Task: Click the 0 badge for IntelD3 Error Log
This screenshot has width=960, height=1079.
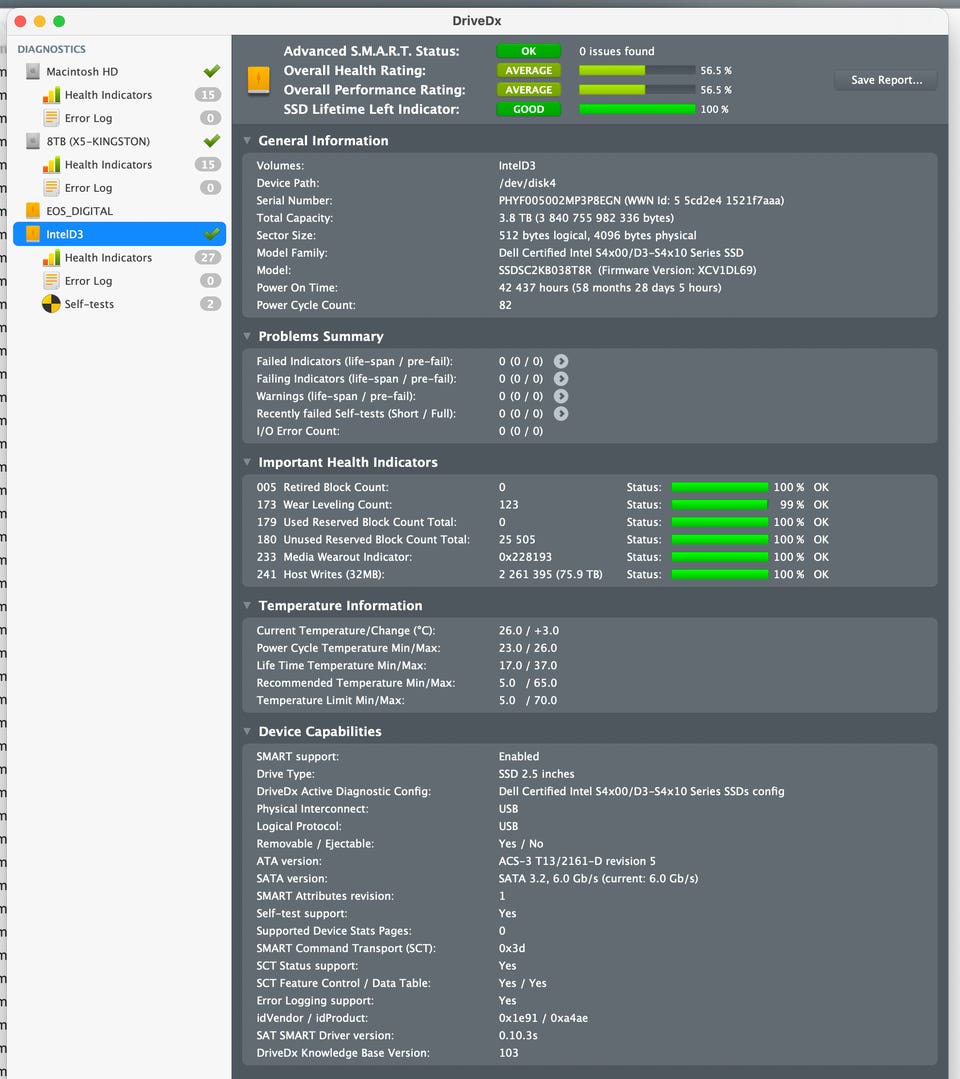Action: pyautogui.click(x=211, y=281)
